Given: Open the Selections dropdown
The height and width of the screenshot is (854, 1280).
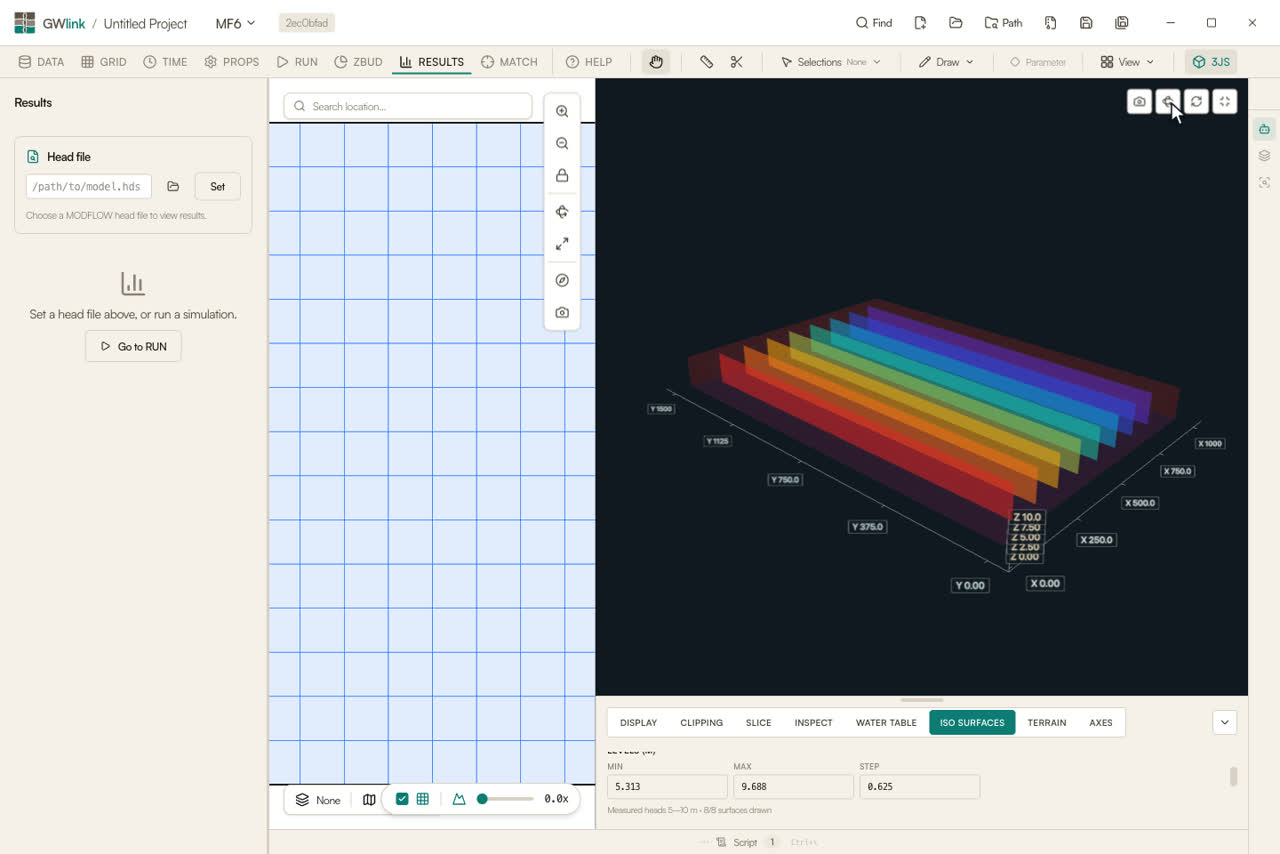Looking at the screenshot, I should [x=831, y=62].
